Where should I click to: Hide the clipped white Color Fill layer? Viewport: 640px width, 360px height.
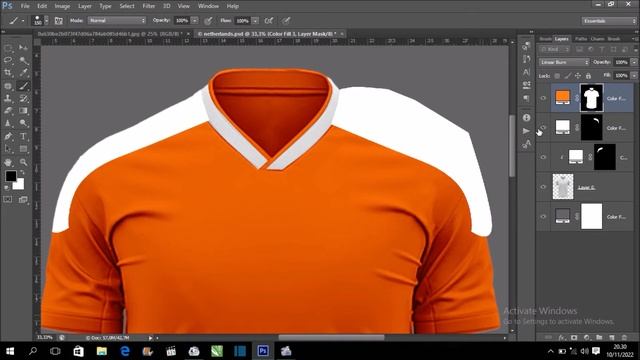543,157
